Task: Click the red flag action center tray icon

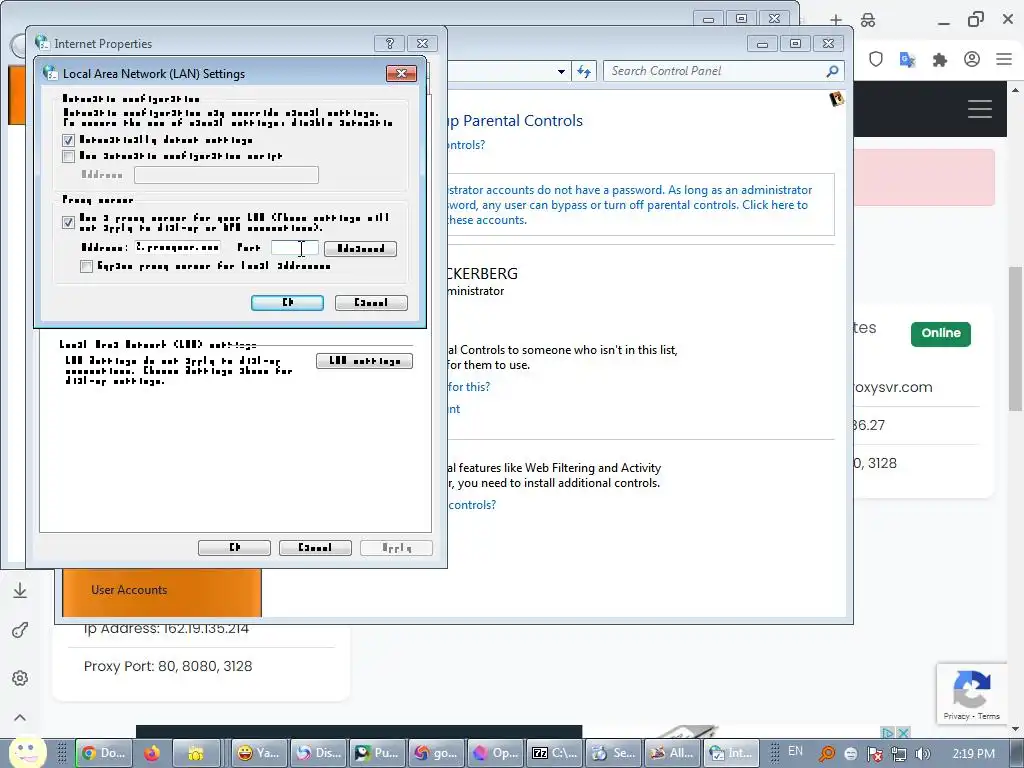Action: click(874, 754)
